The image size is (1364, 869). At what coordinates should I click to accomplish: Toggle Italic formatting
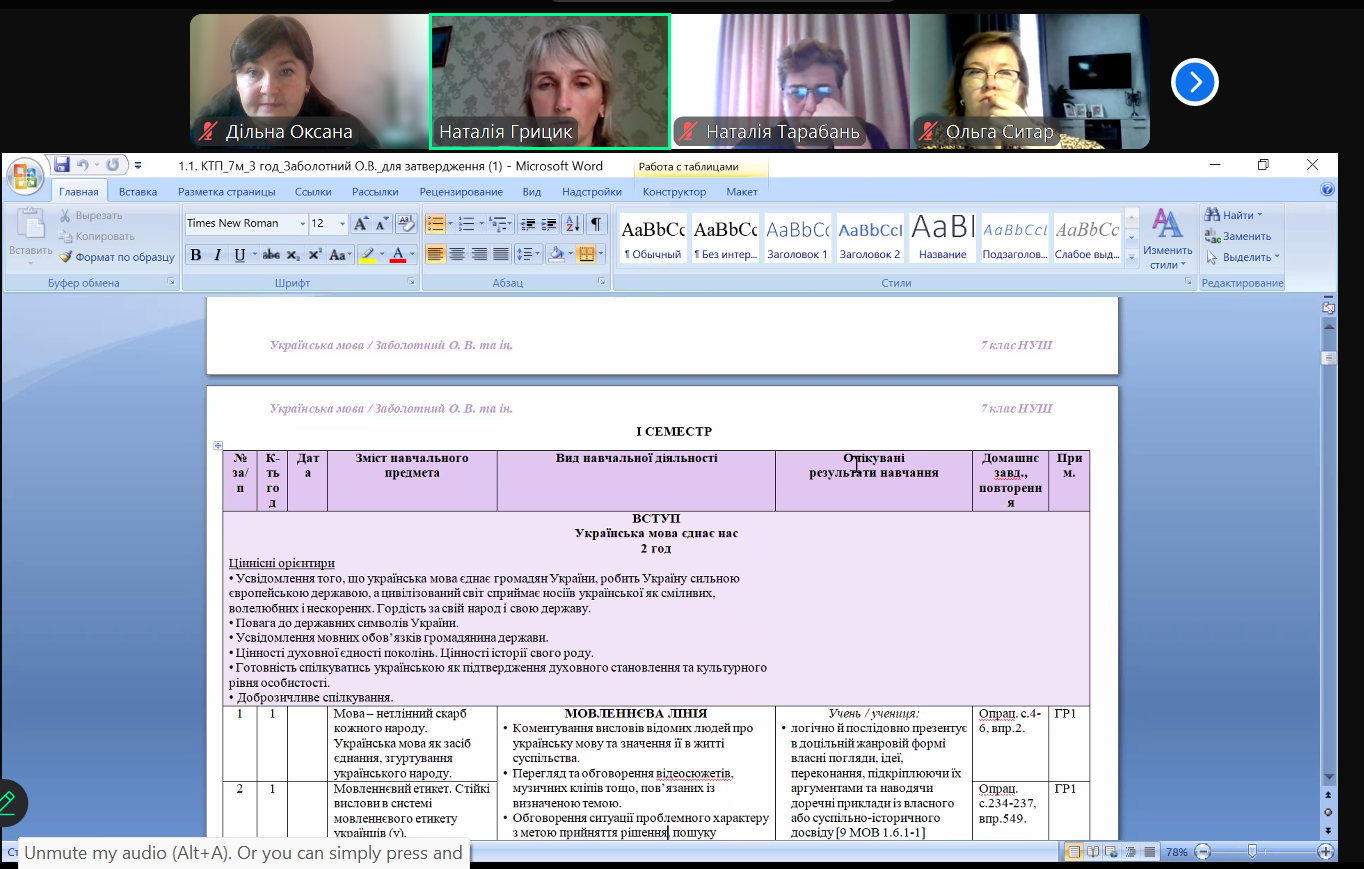pos(217,255)
